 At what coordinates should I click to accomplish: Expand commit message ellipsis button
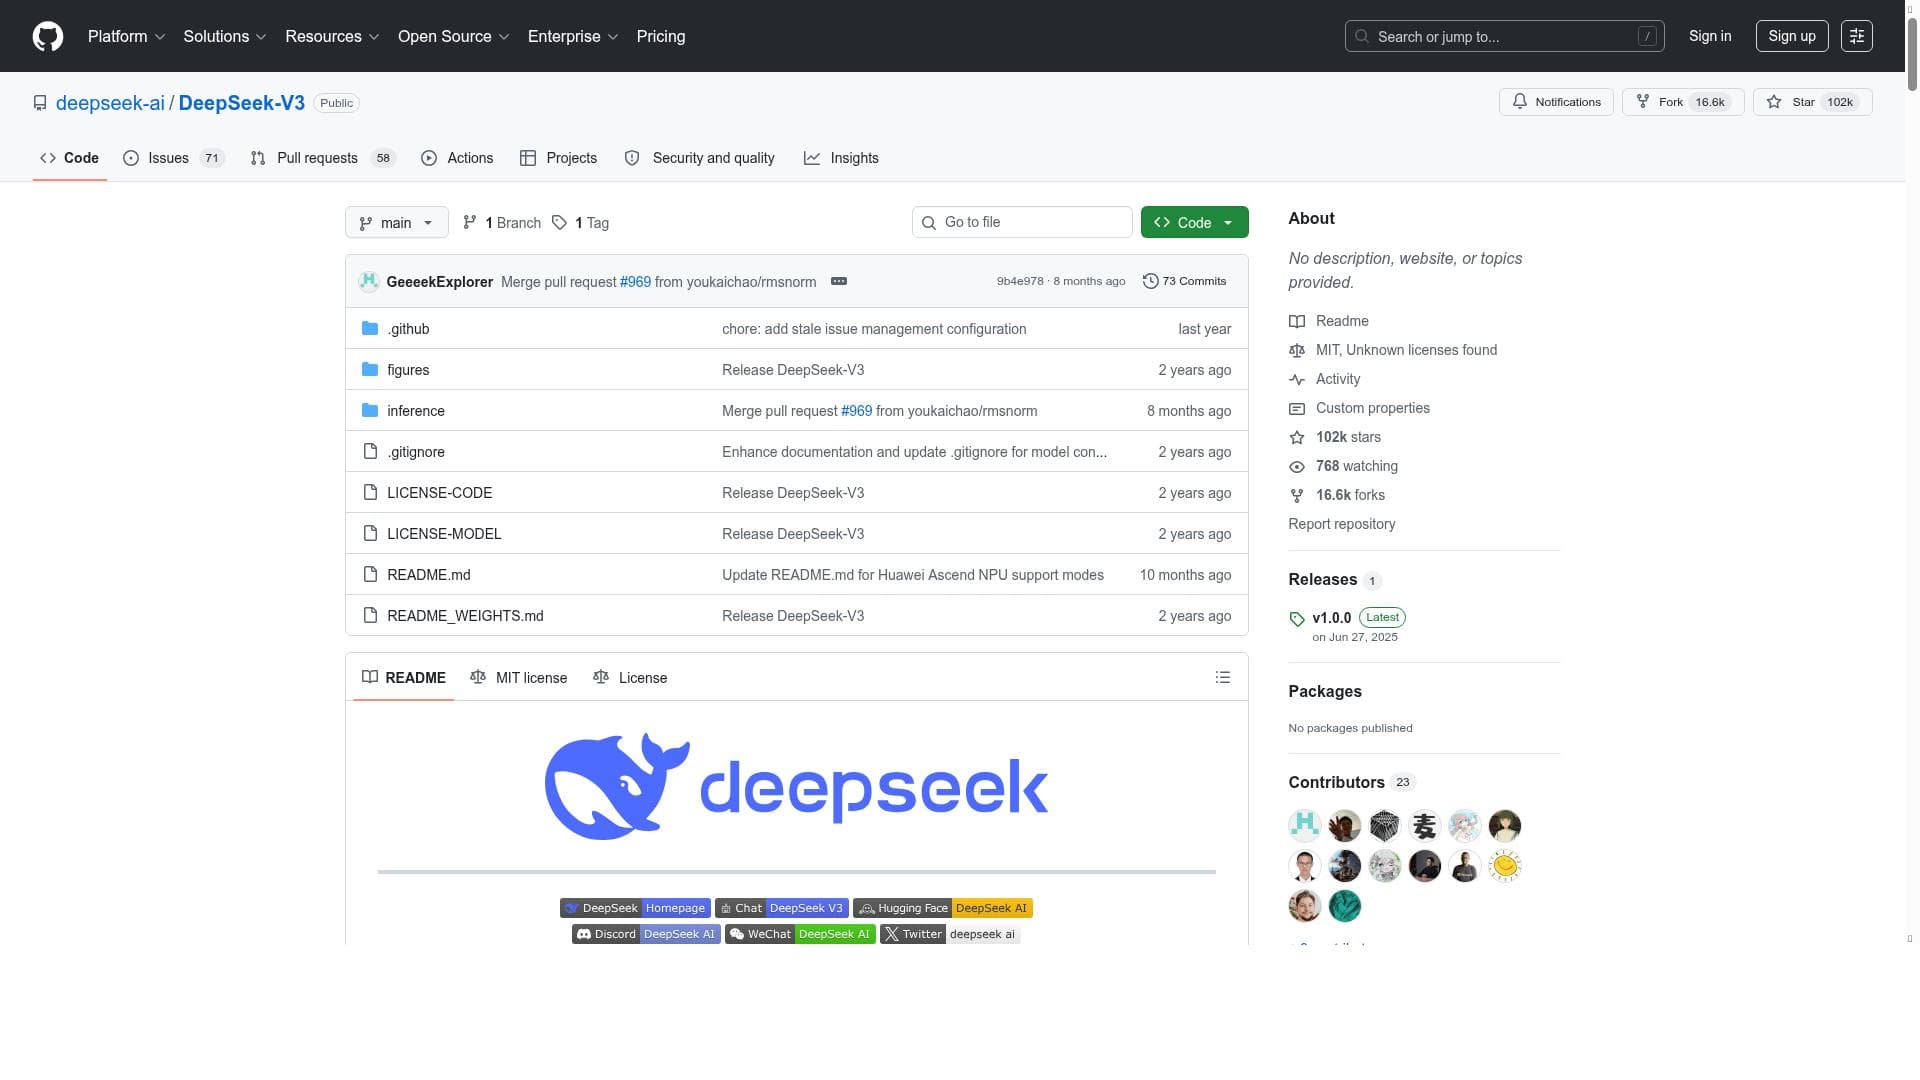coord(839,281)
